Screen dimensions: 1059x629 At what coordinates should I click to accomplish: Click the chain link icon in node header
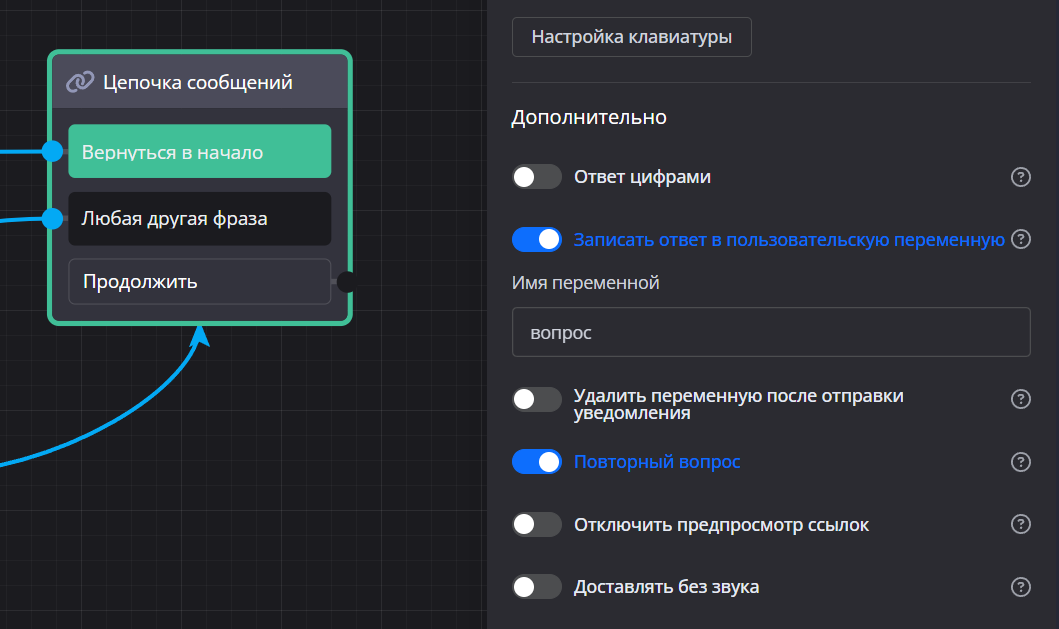coord(80,82)
